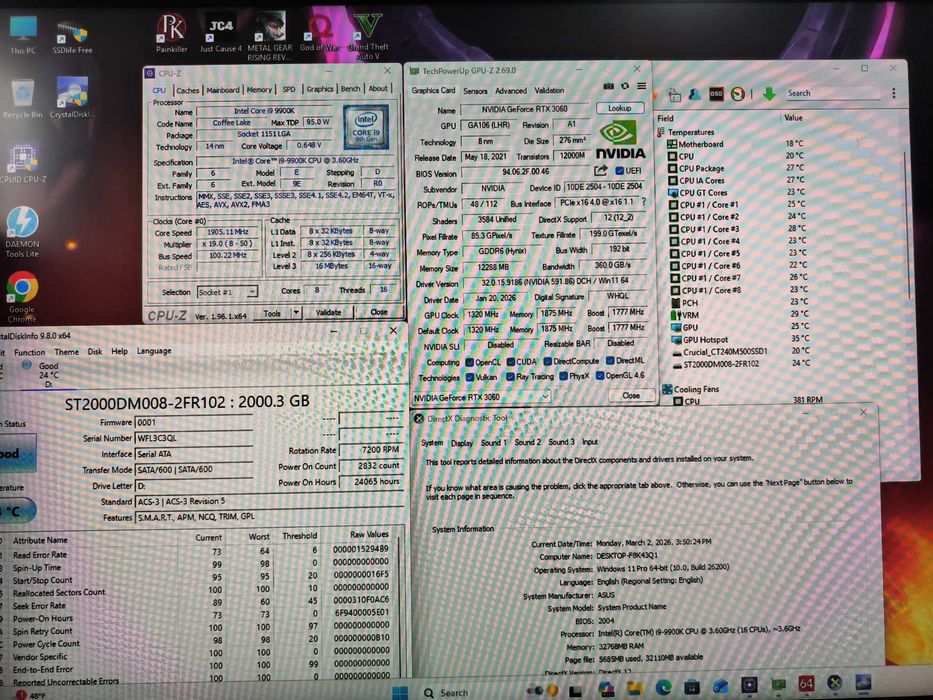Viewport: 933px width, 700px height.
Task: Open Theme menu in CrystalDiskInfo
Action: 66,351
